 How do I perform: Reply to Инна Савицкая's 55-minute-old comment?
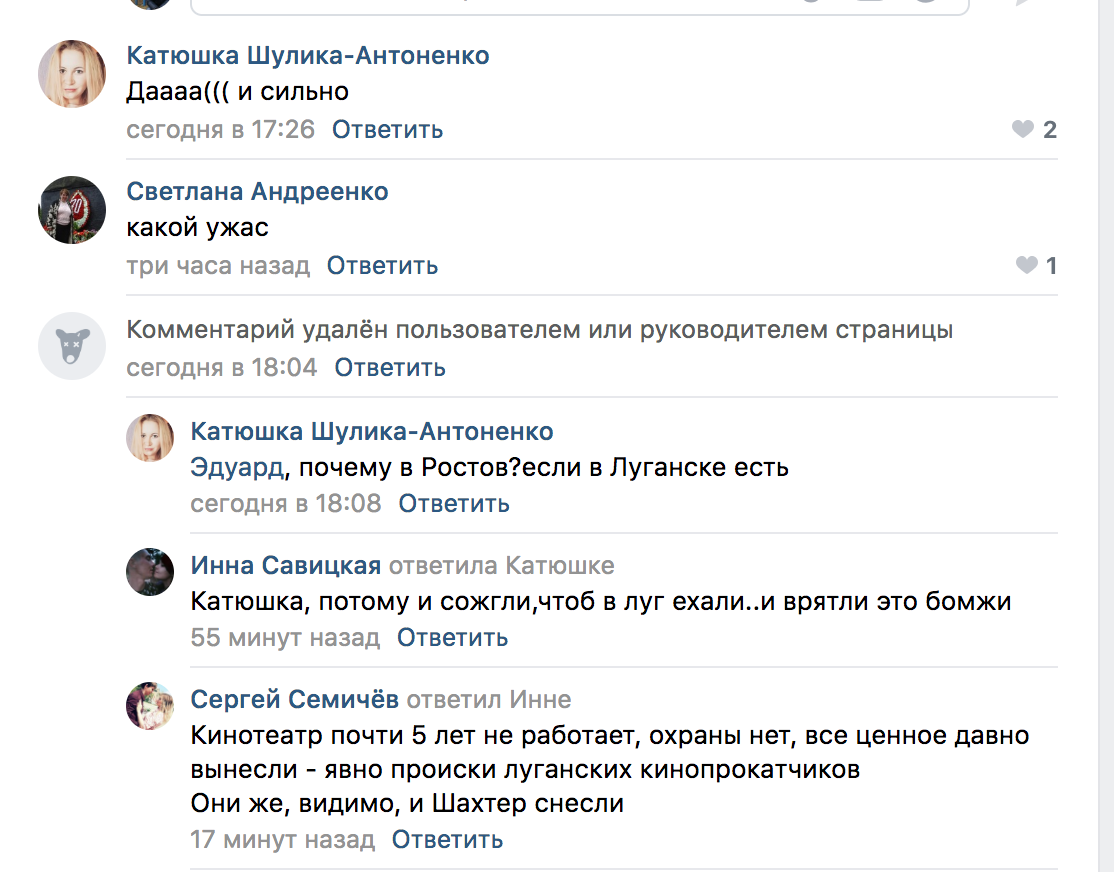pyautogui.click(x=453, y=637)
